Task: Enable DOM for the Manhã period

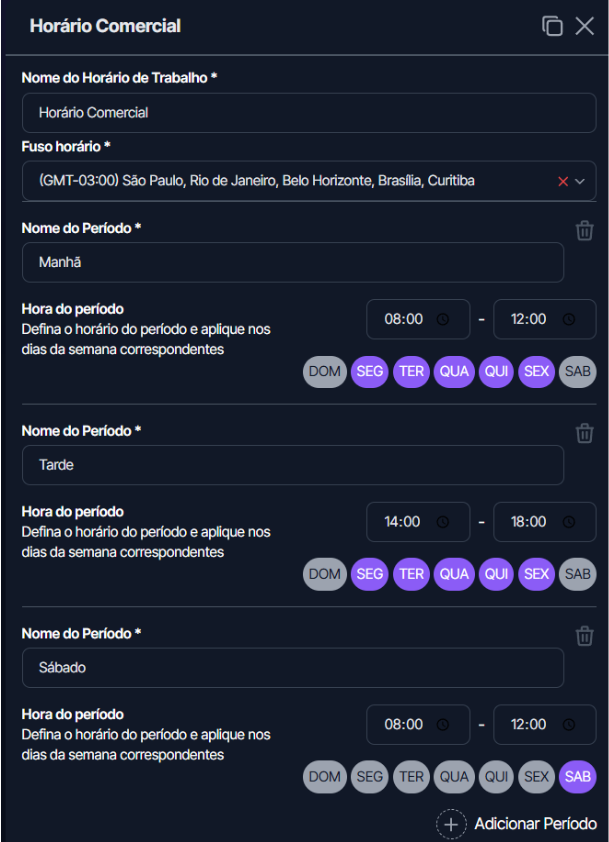Action: [x=324, y=371]
